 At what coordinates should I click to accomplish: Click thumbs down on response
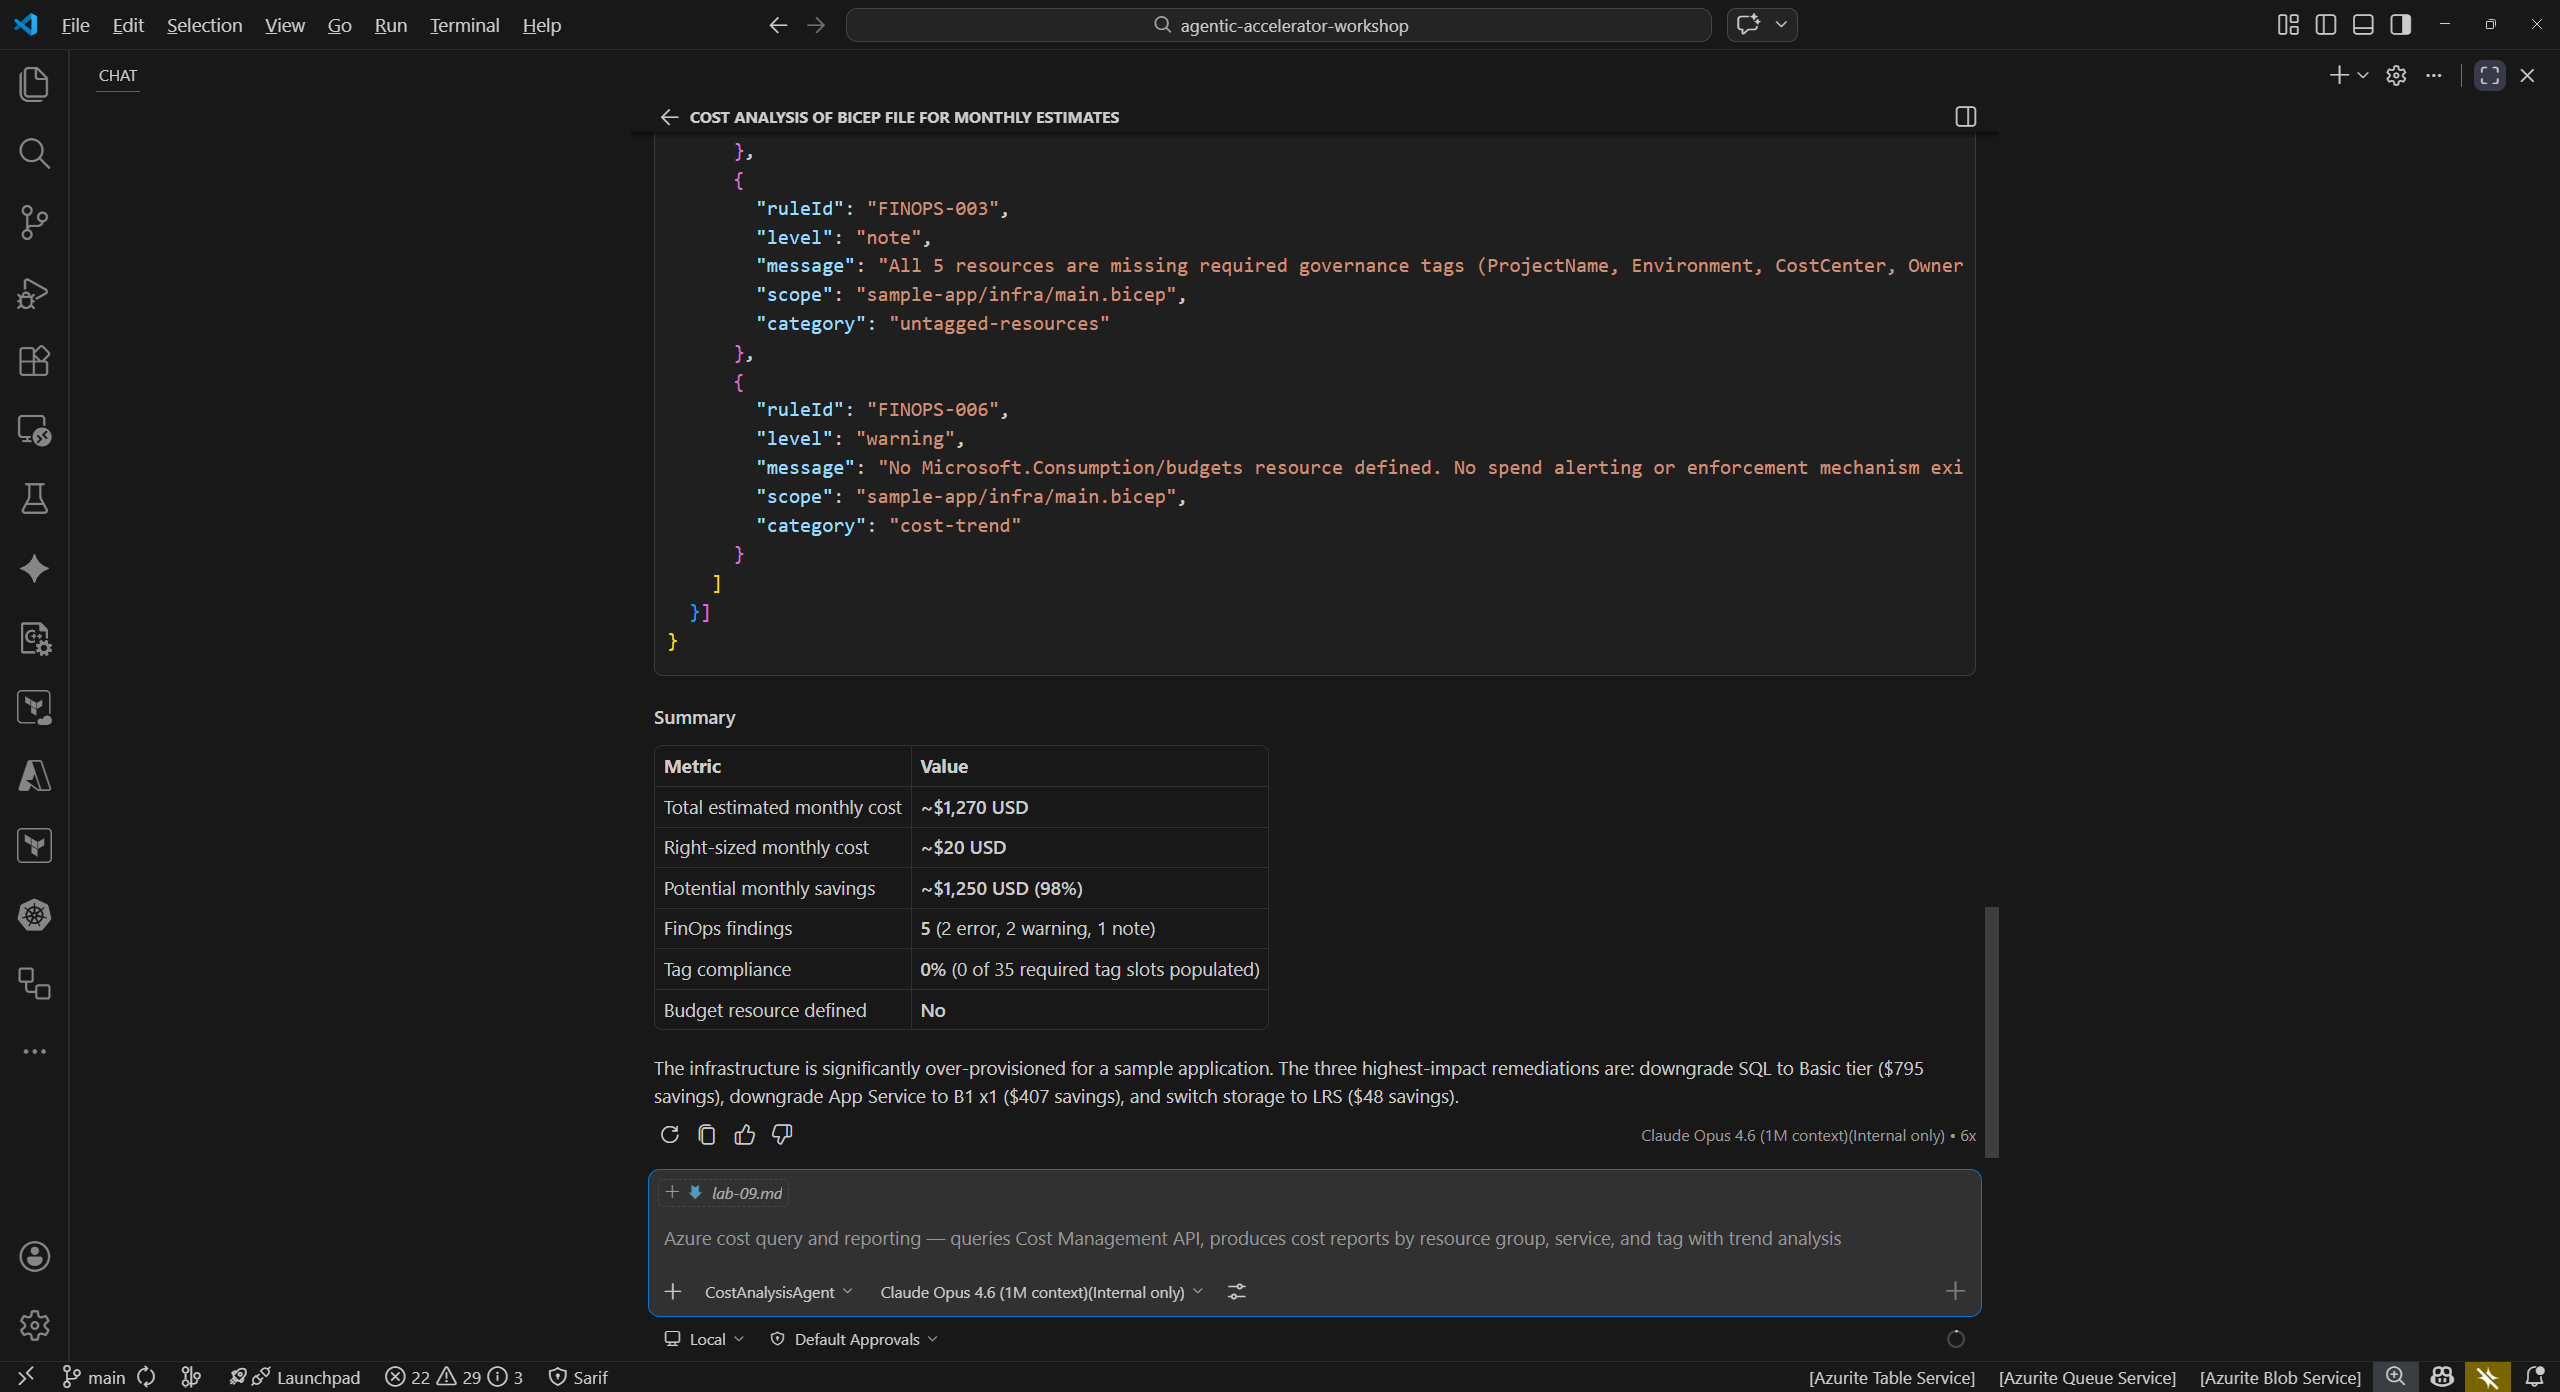pos(782,1134)
